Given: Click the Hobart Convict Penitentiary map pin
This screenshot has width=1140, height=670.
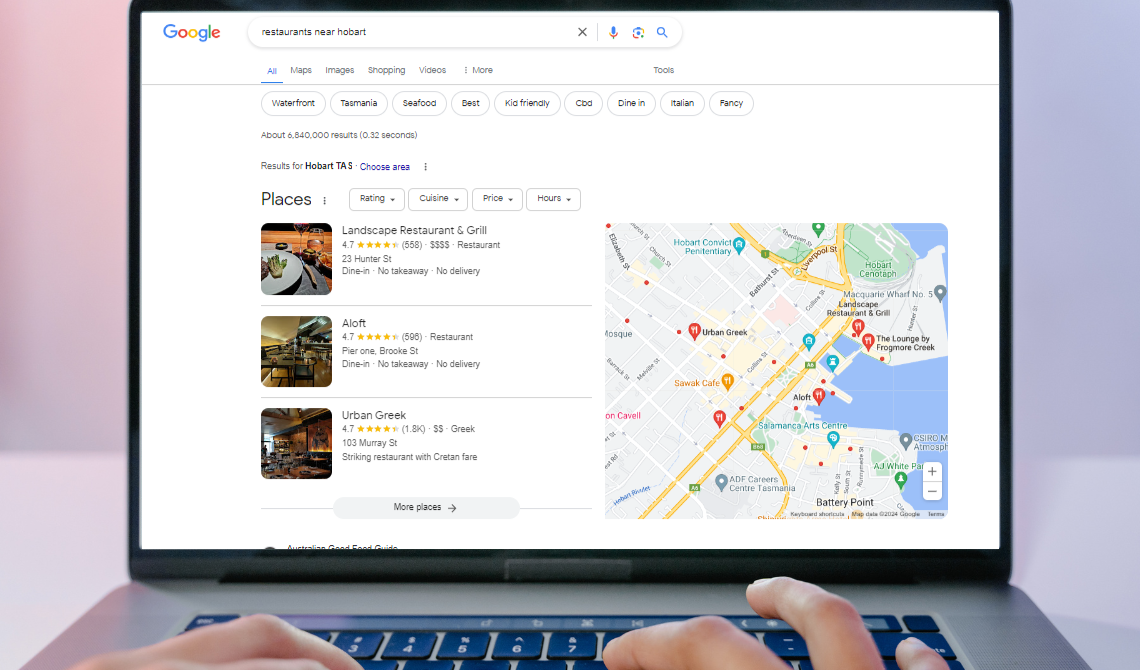Looking at the screenshot, I should tap(739, 245).
